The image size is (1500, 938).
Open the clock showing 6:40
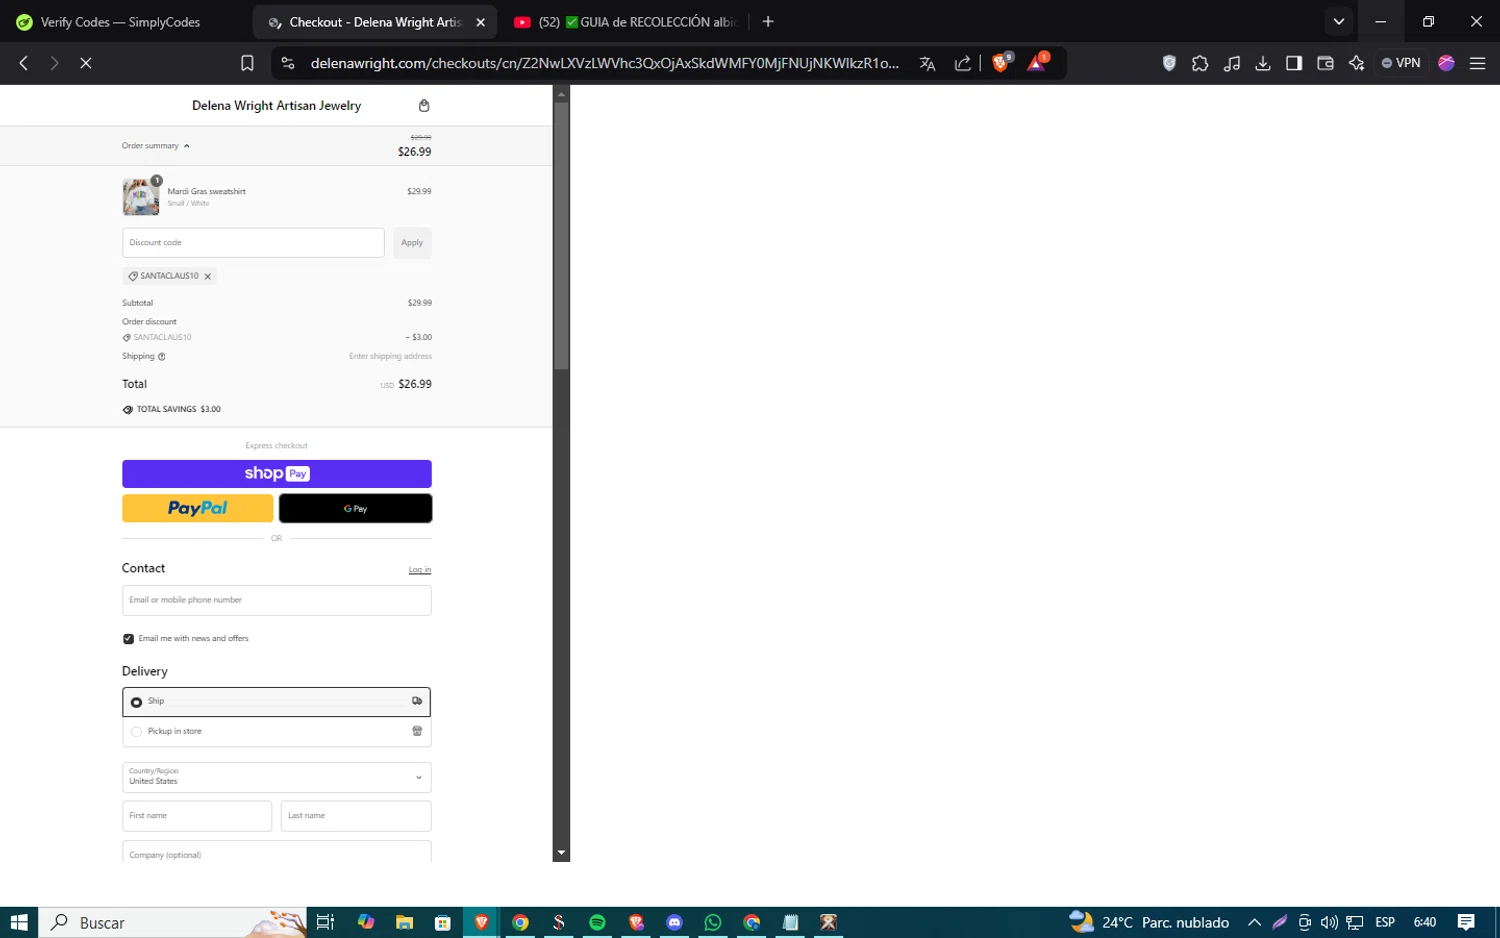[x=1425, y=922]
